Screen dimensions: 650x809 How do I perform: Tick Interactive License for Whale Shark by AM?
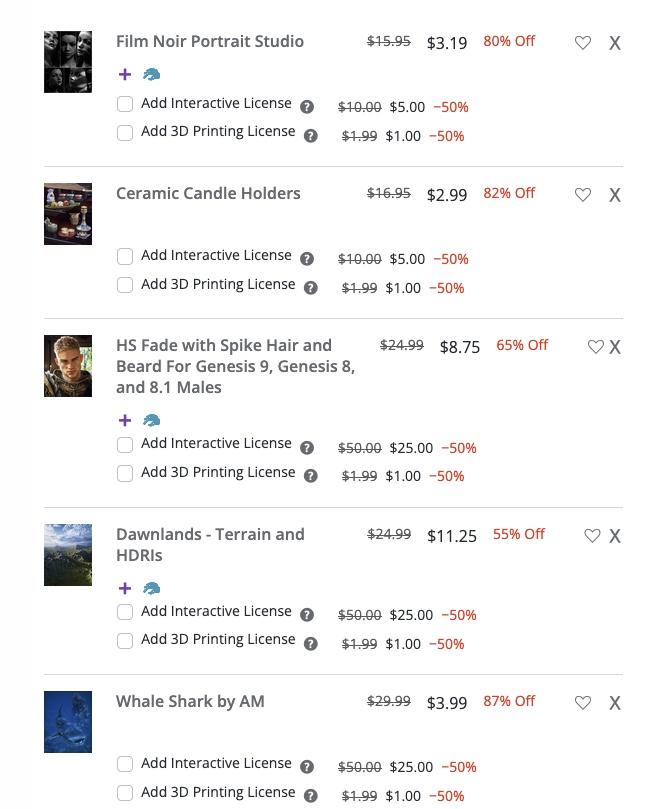(125, 764)
